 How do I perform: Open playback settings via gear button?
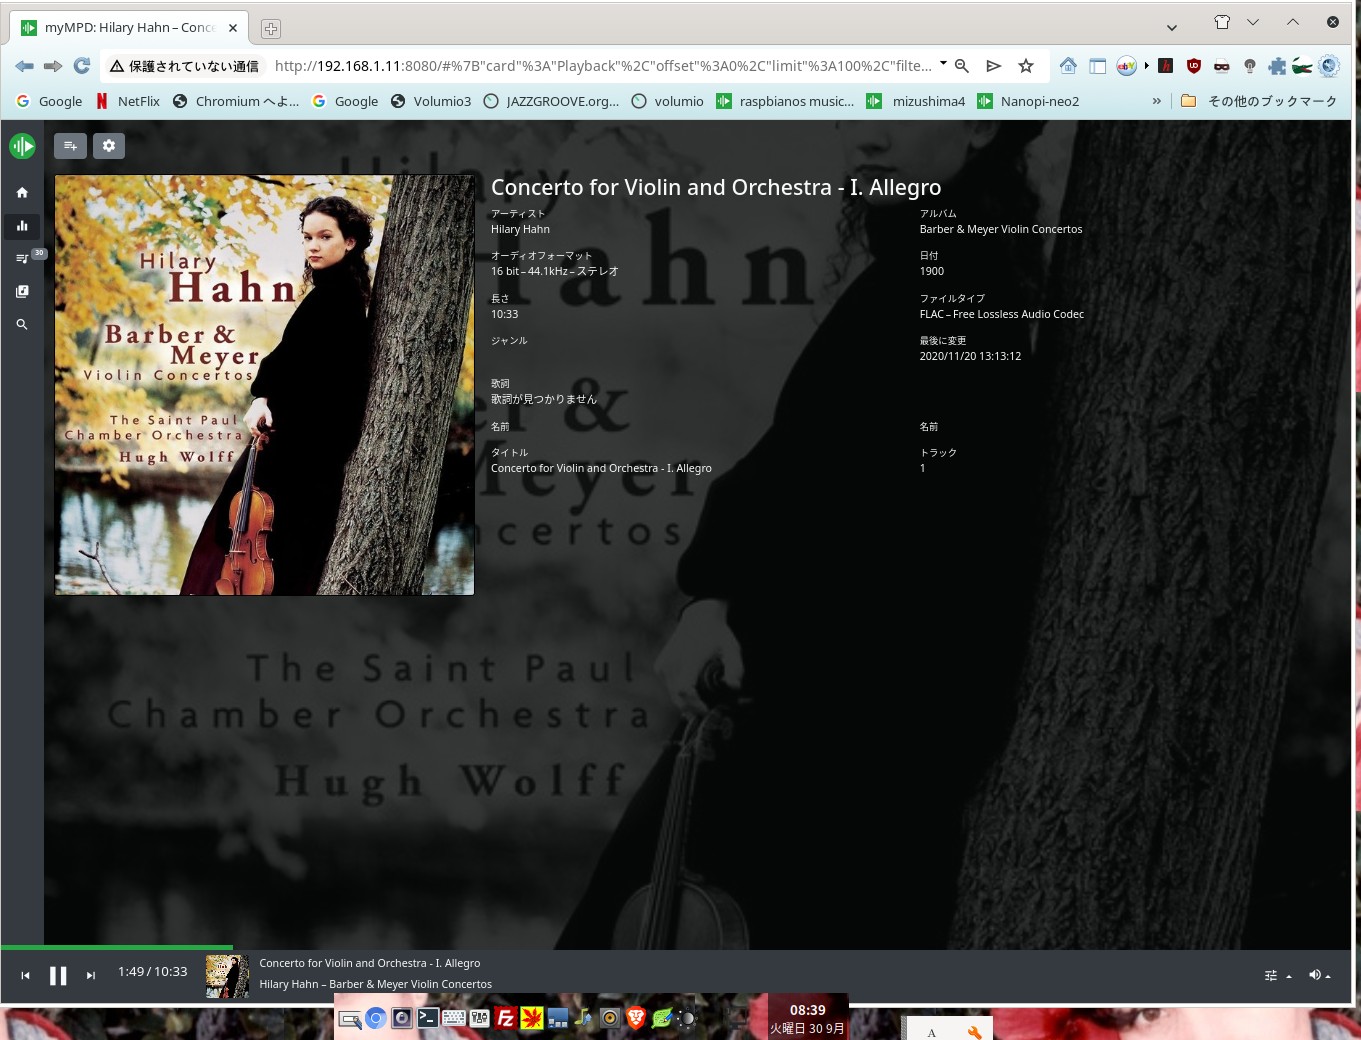109,146
